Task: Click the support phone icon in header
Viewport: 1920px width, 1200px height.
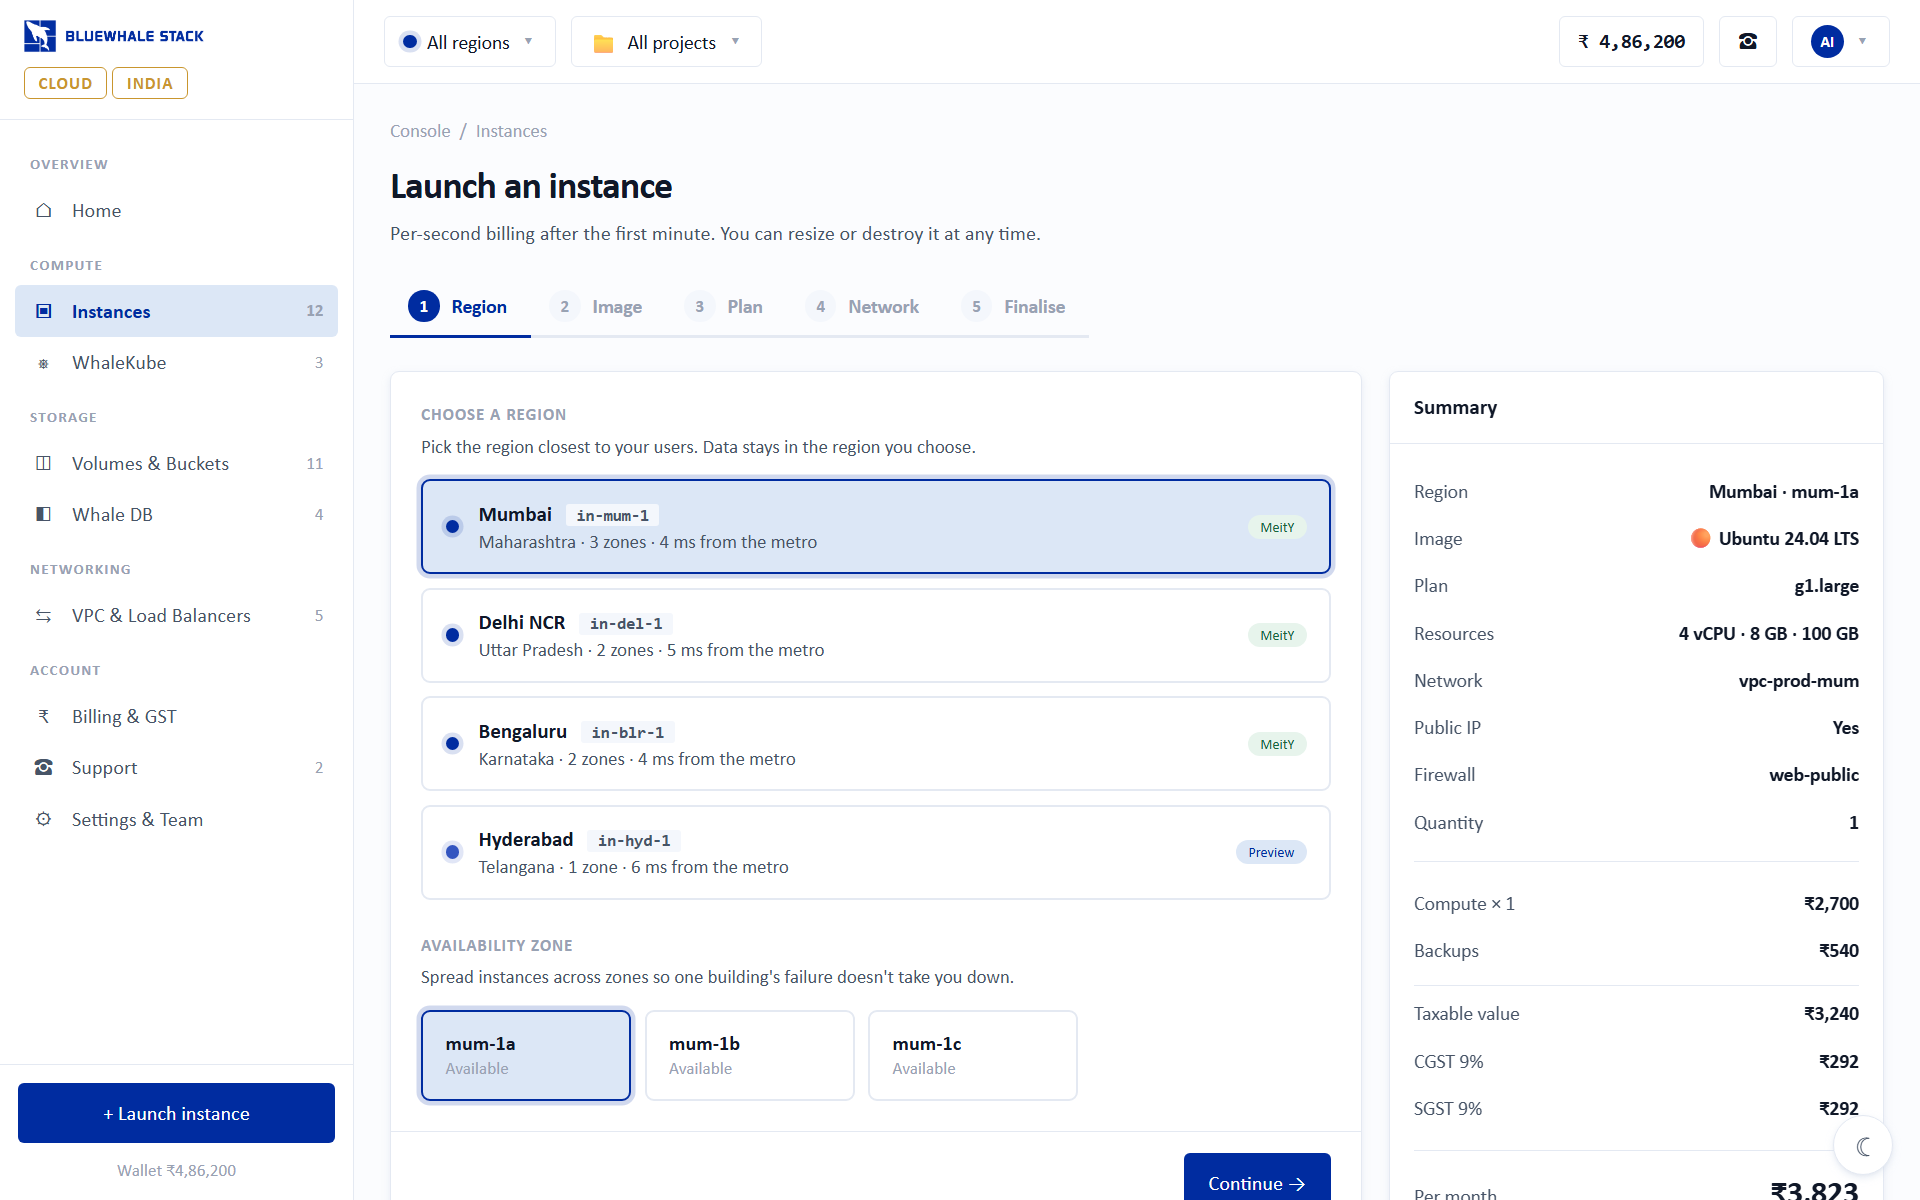Action: [1747, 42]
